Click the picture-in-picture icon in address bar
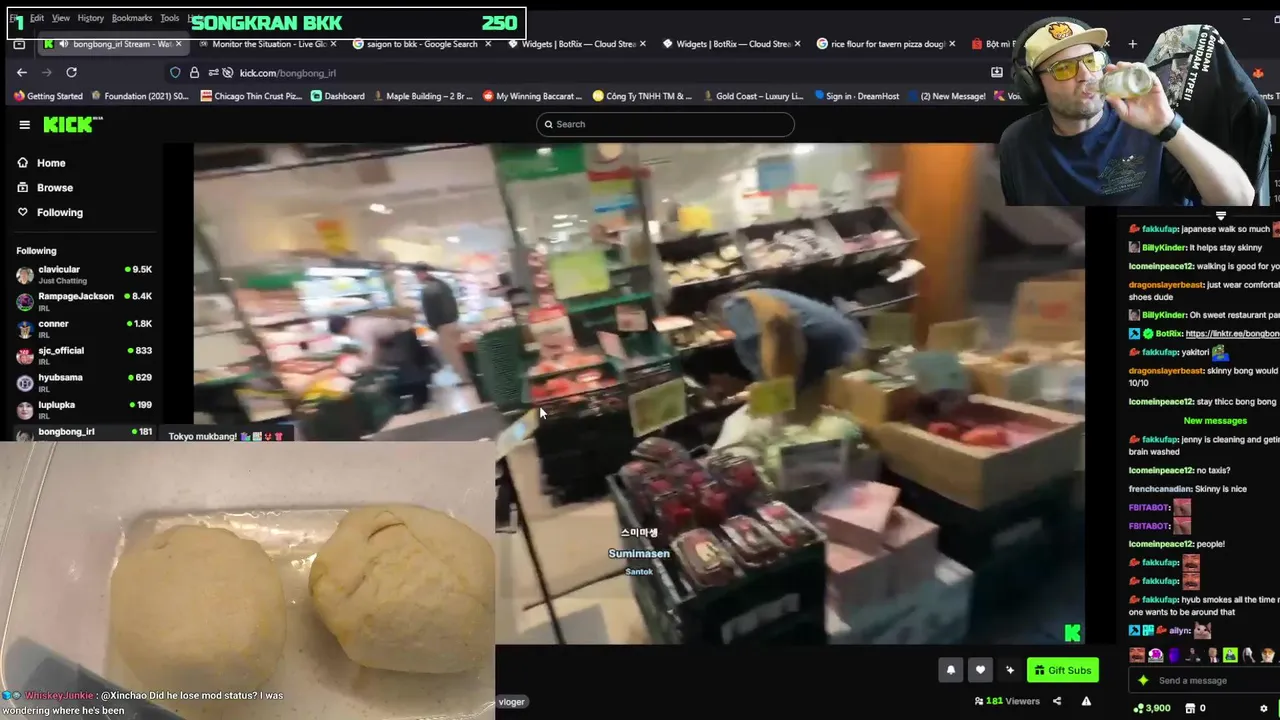 (x=996, y=72)
